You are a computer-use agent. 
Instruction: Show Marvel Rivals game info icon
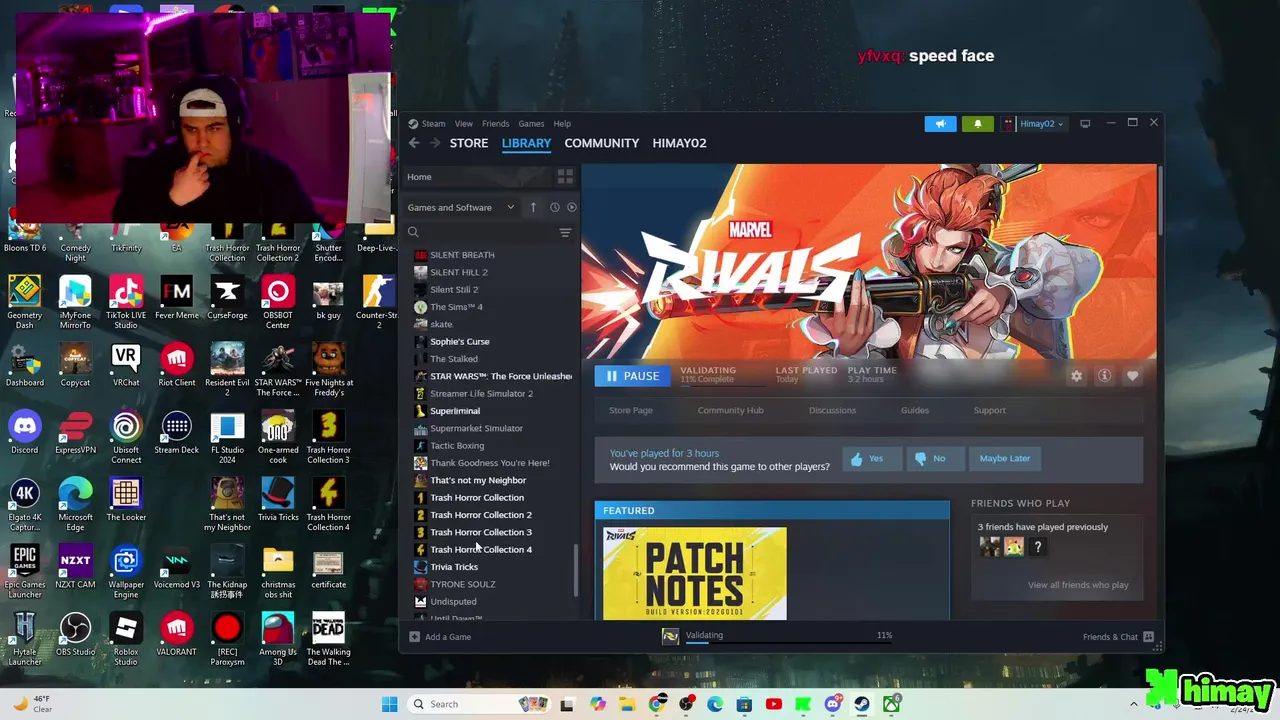pyautogui.click(x=1104, y=376)
